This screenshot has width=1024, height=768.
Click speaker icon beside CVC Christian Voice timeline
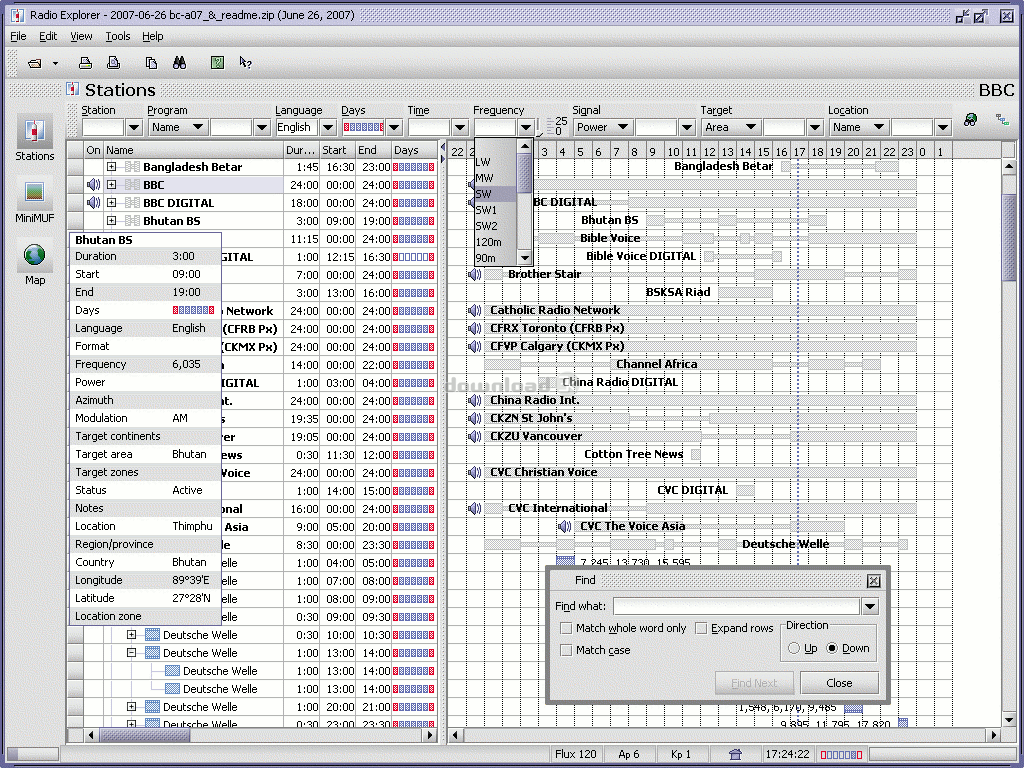point(475,472)
